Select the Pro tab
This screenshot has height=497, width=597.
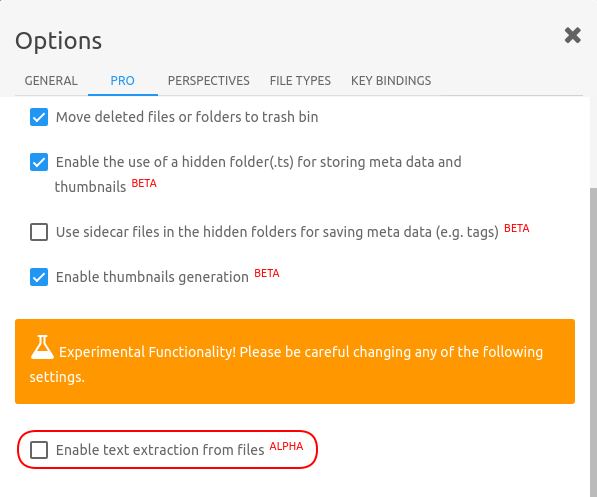point(123,81)
